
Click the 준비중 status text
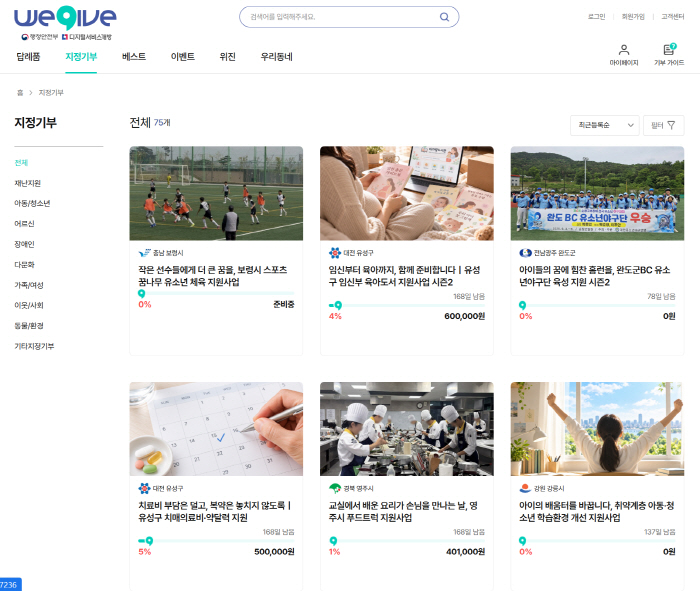click(x=283, y=304)
